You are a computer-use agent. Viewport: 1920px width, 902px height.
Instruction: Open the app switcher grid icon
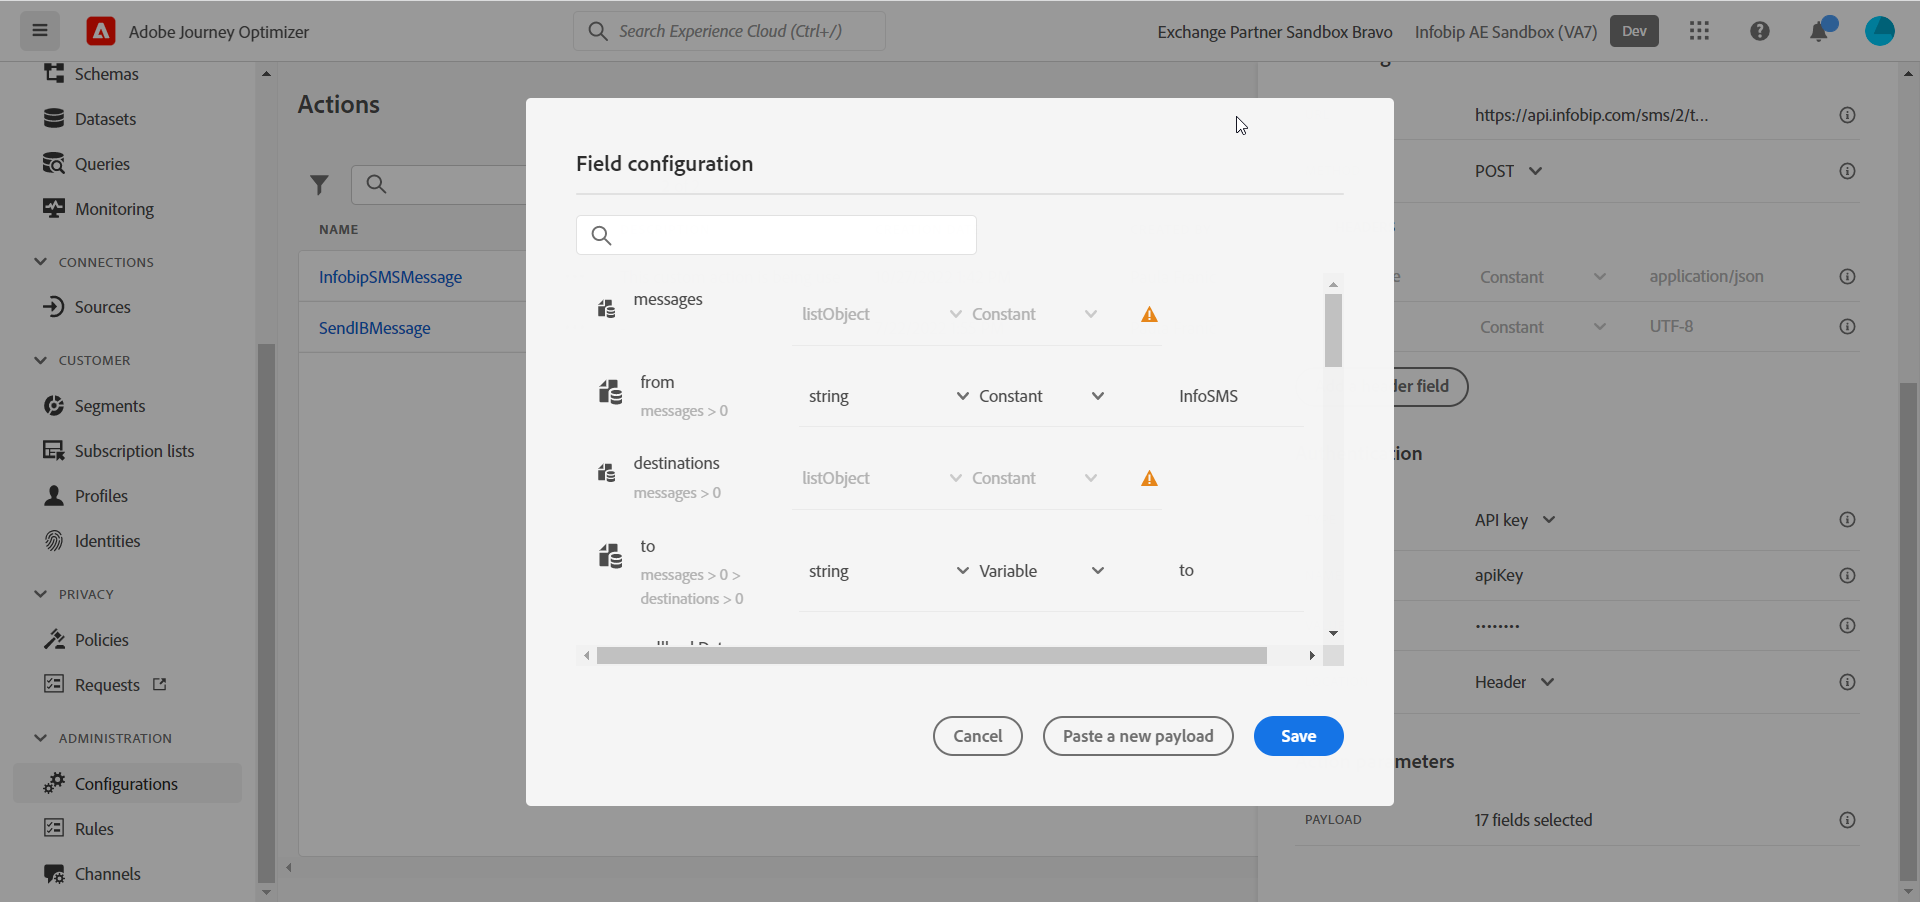tap(1699, 31)
